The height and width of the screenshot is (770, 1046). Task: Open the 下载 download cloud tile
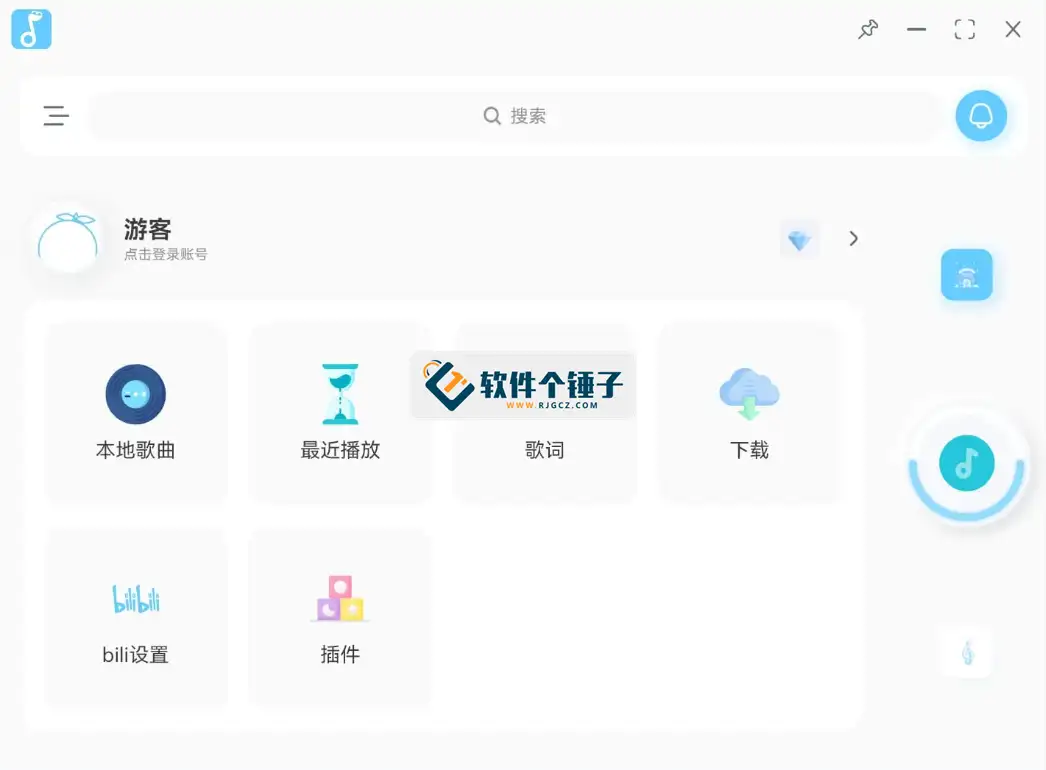[x=749, y=412]
